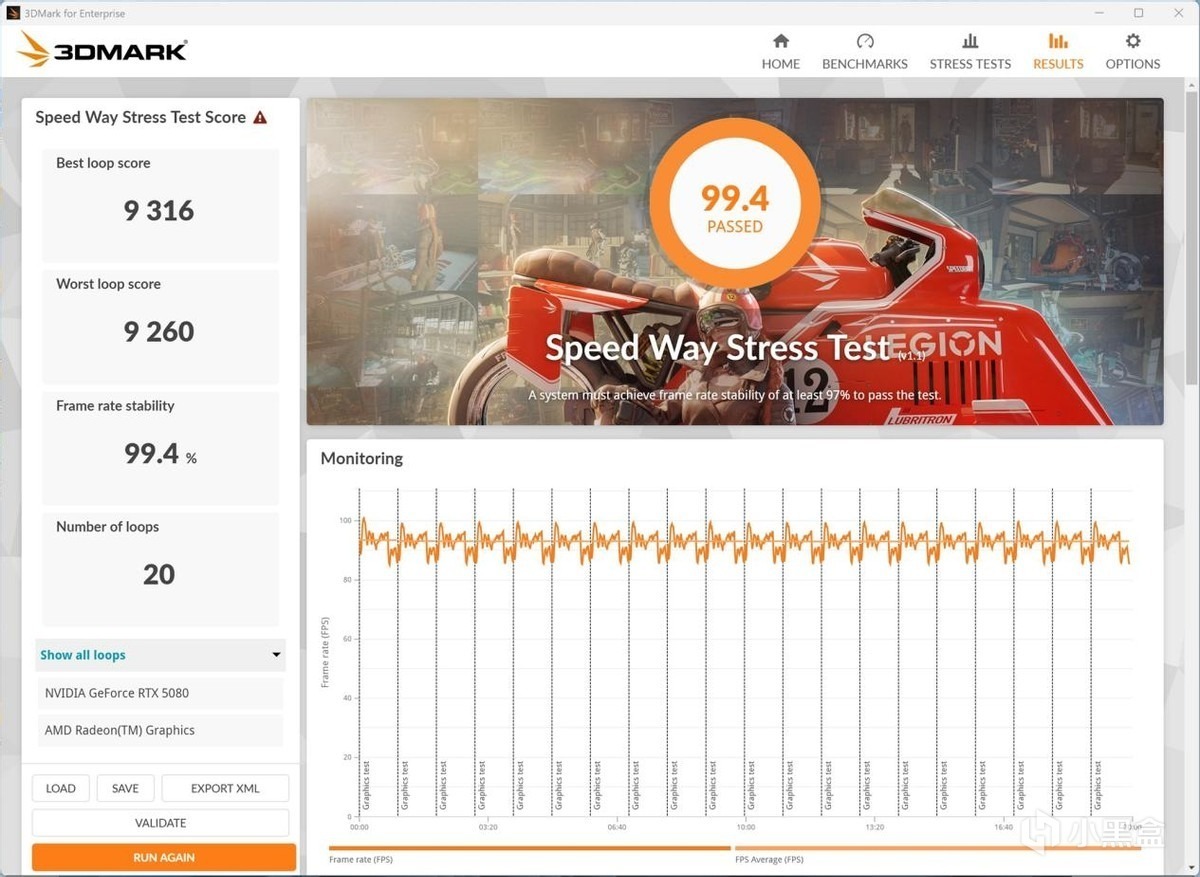Click the stress tests bar chart icon
Screen dimensions: 1200x877
point(970,41)
